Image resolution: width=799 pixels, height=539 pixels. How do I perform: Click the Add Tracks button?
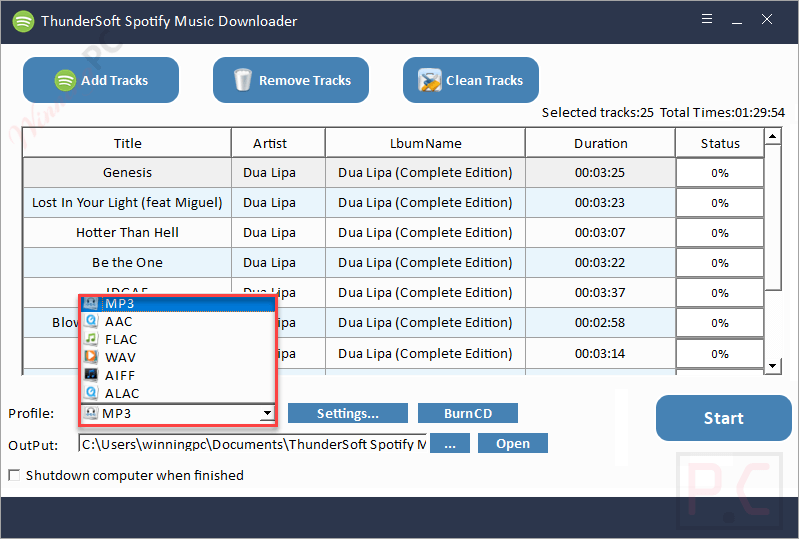101,80
